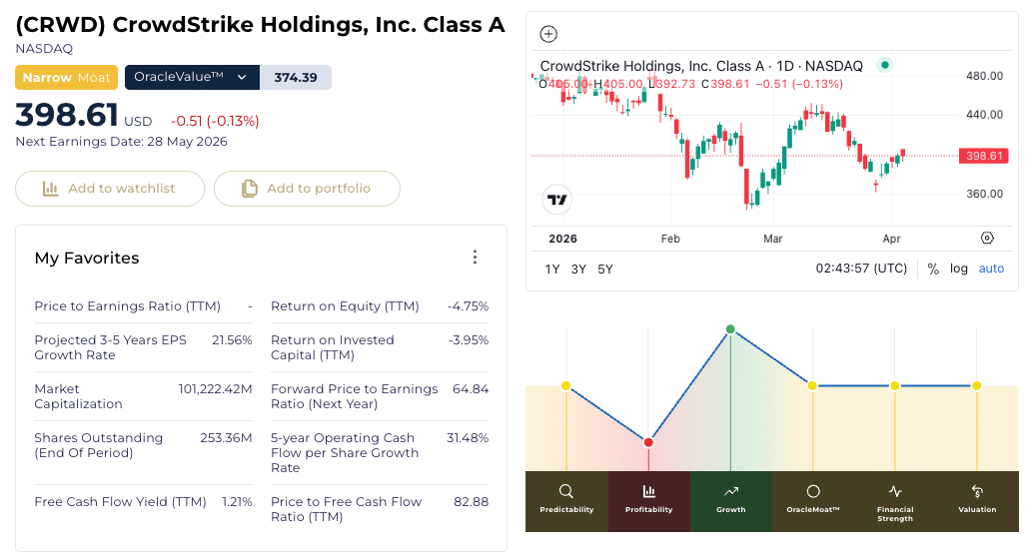The image size is (1033, 554).
Task: Switch chart range to 5Y
Action: 605,268
